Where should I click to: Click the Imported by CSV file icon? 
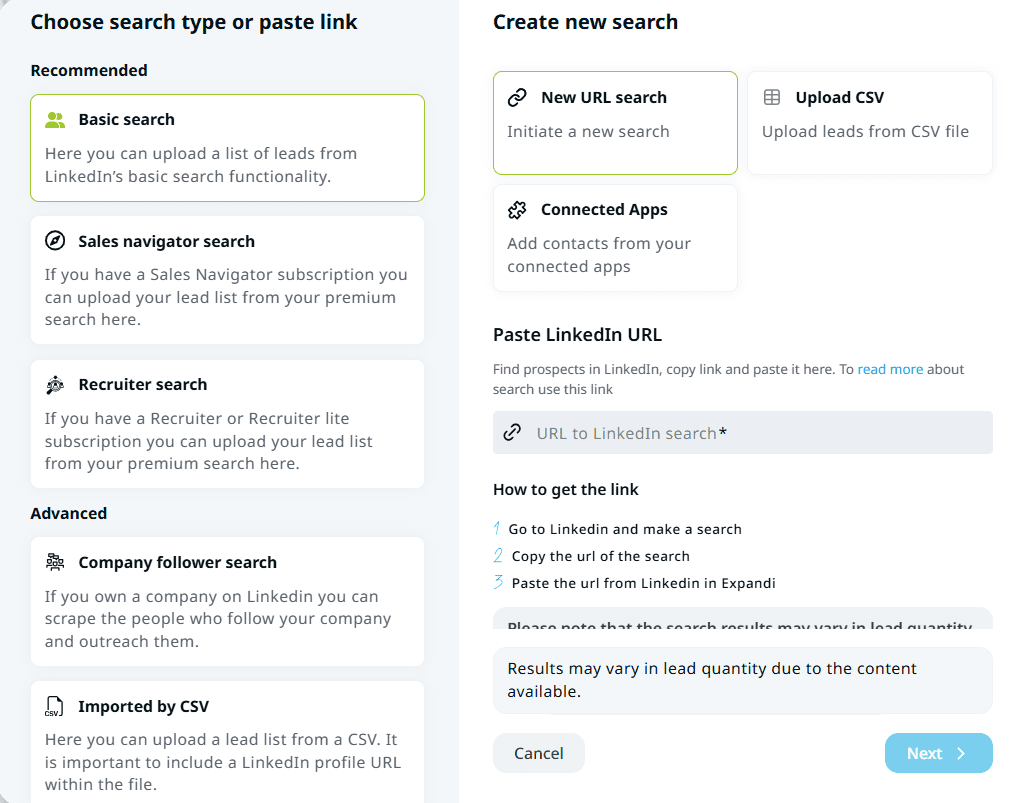(54, 707)
